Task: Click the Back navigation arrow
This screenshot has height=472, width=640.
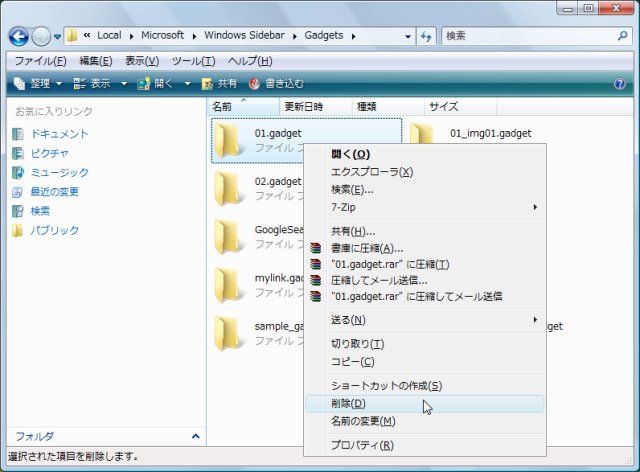Action: tap(19, 37)
